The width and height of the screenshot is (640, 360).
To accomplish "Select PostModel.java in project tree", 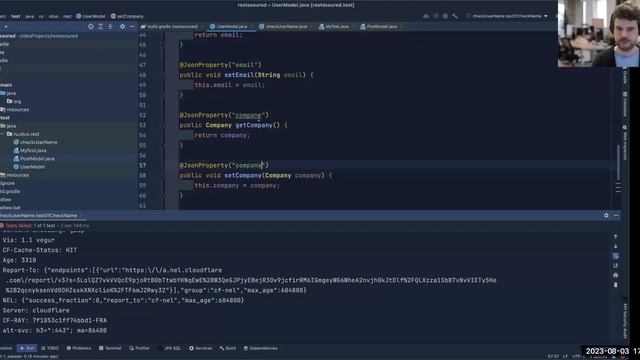I will [34, 158].
